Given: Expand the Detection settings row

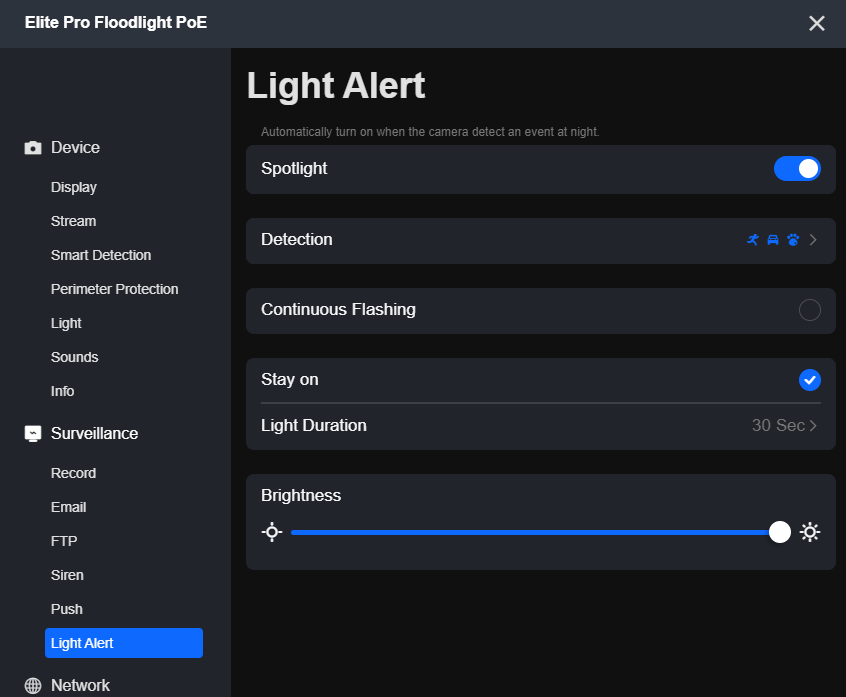Looking at the screenshot, I should 811,240.
